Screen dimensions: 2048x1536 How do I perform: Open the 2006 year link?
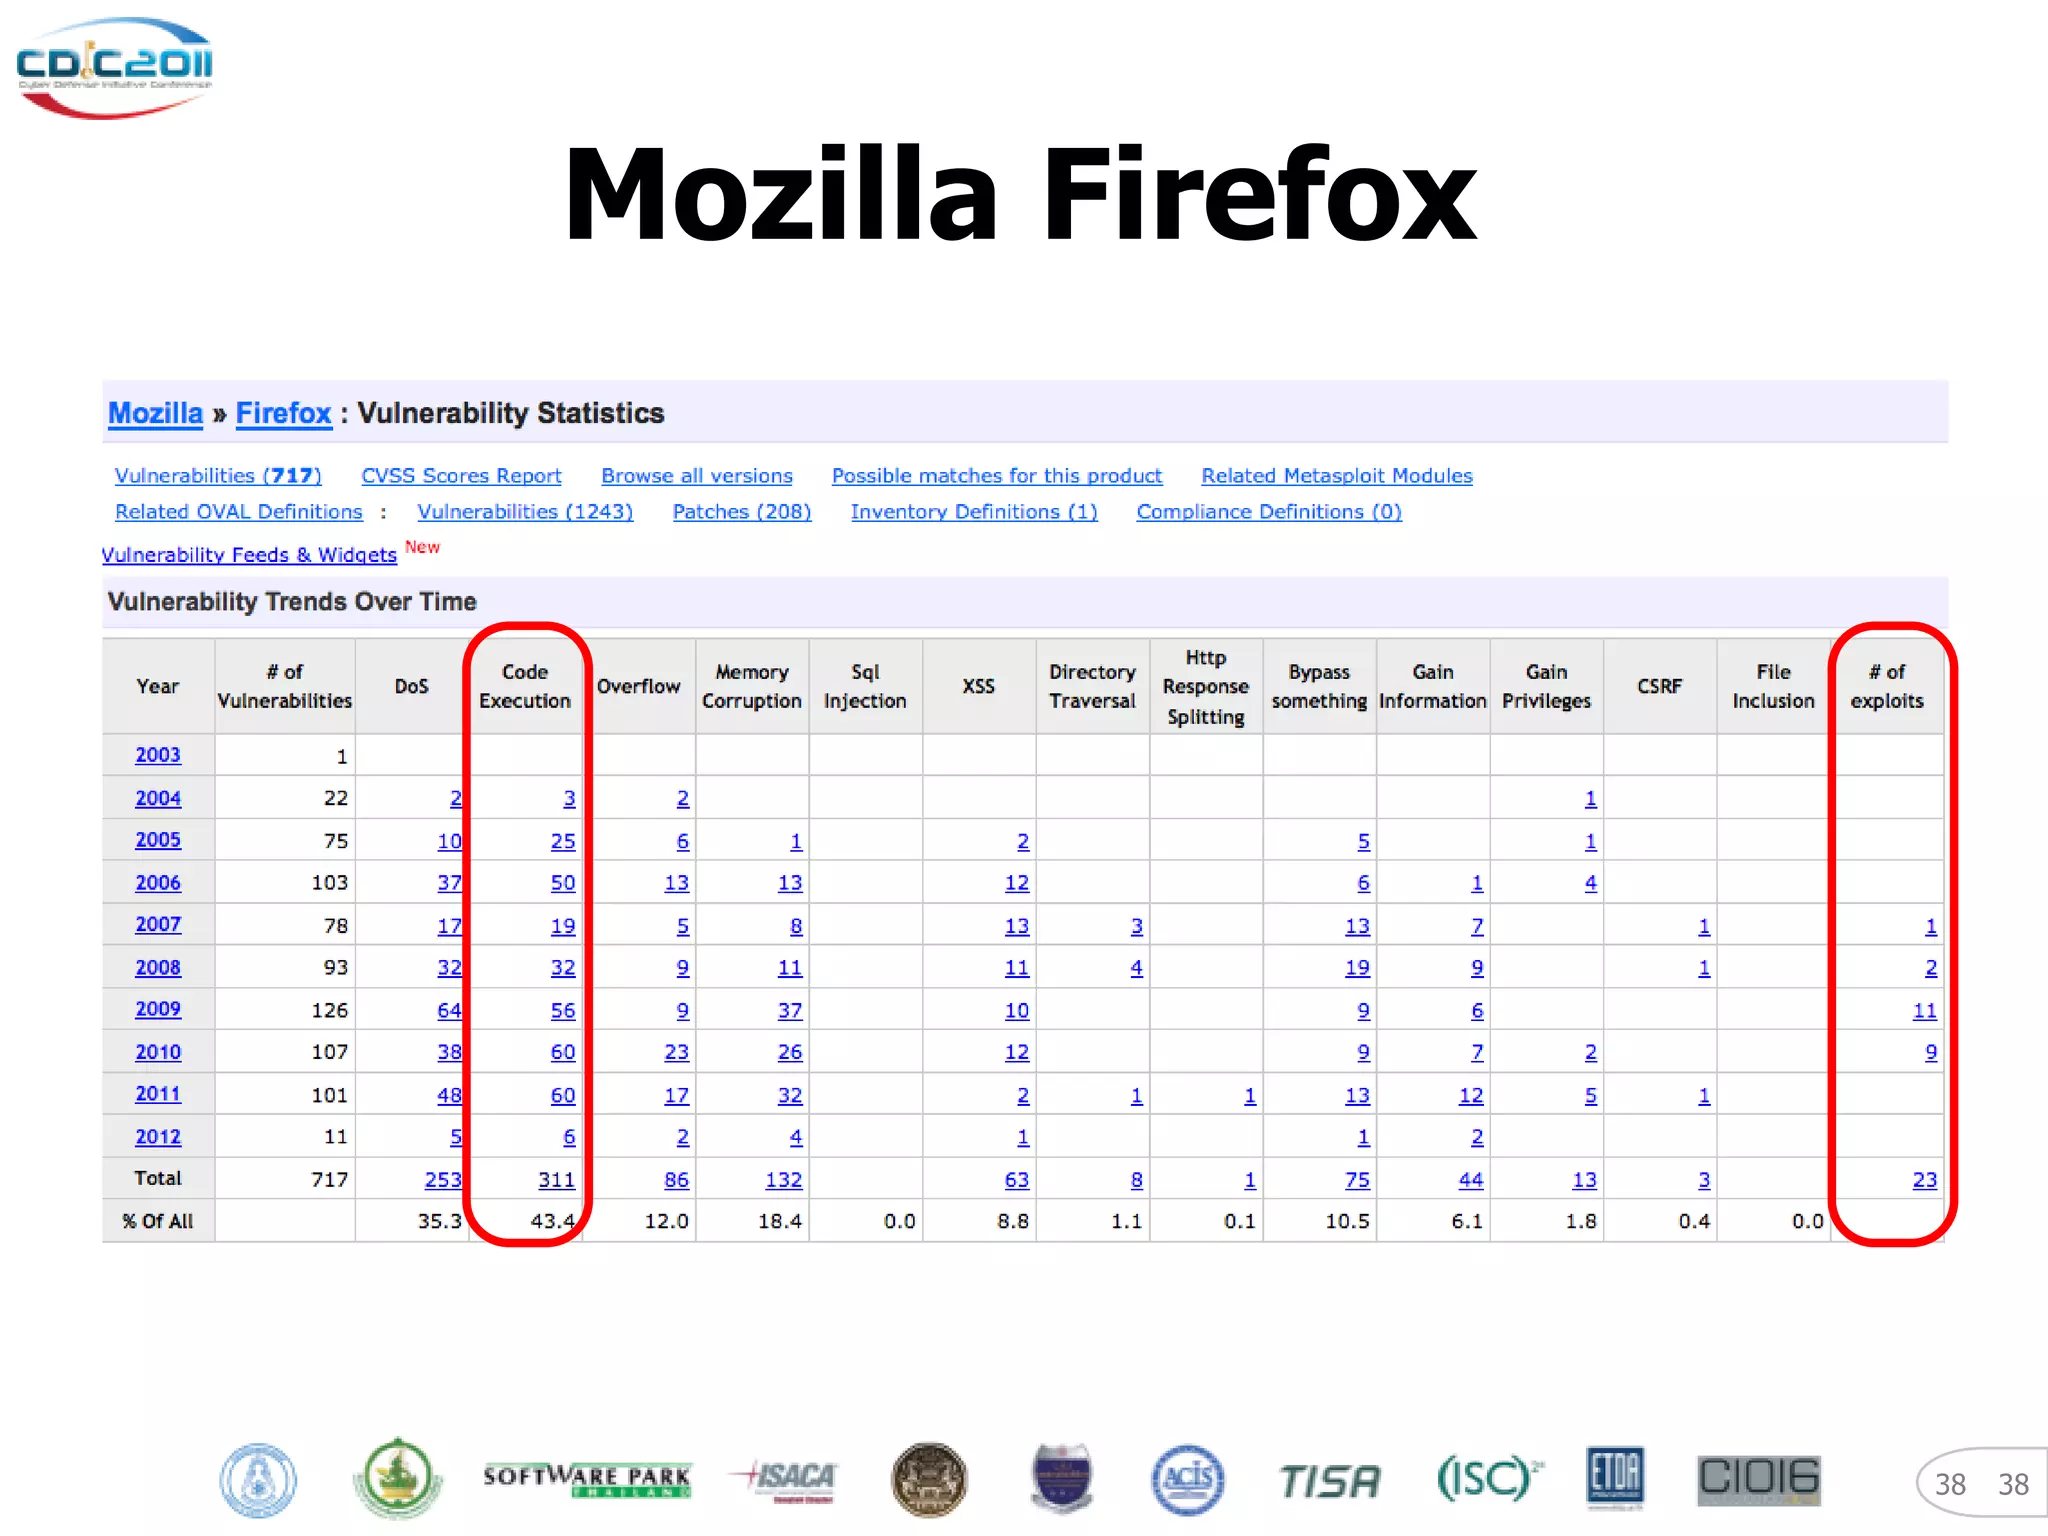158,883
